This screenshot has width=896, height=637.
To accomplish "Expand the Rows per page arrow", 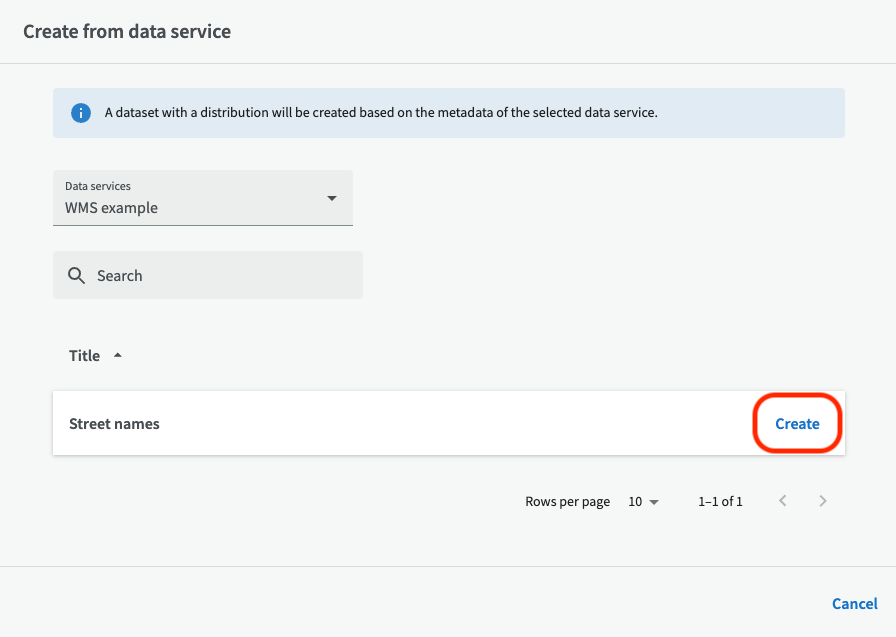I will 654,502.
